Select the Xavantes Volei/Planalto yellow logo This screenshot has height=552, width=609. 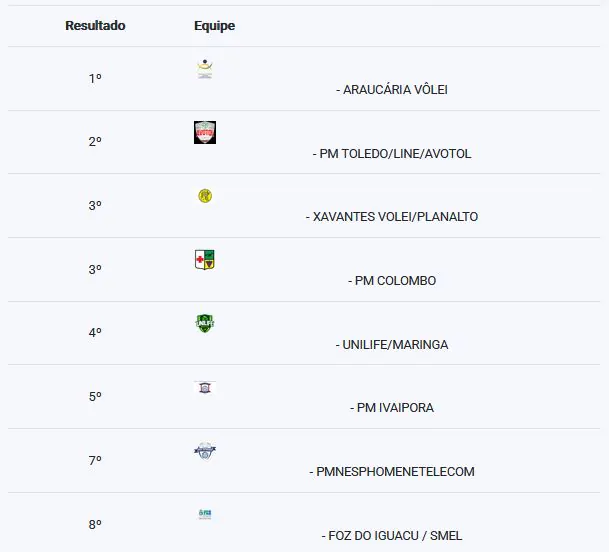click(x=205, y=196)
